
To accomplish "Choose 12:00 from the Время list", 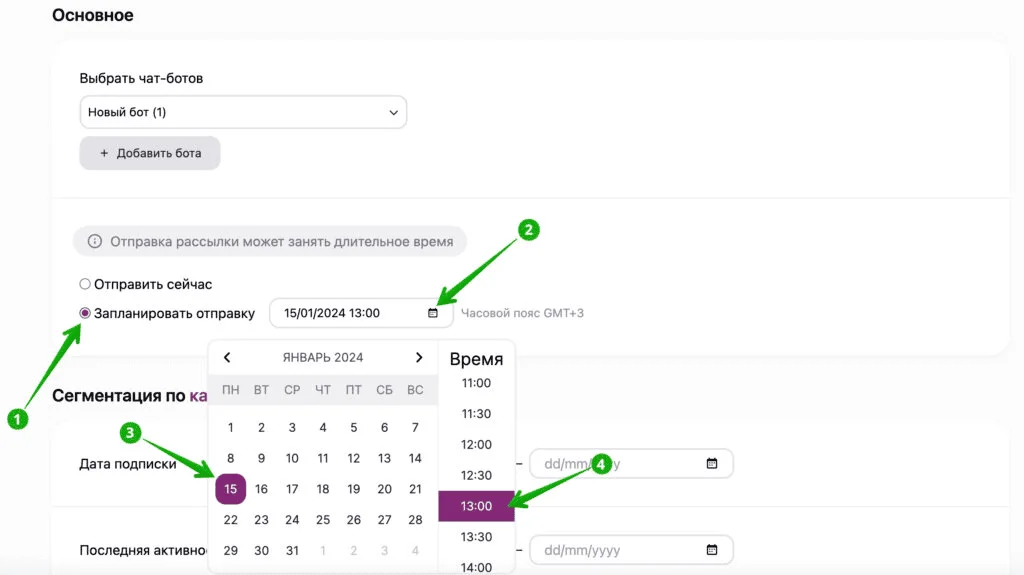I will (x=476, y=445).
